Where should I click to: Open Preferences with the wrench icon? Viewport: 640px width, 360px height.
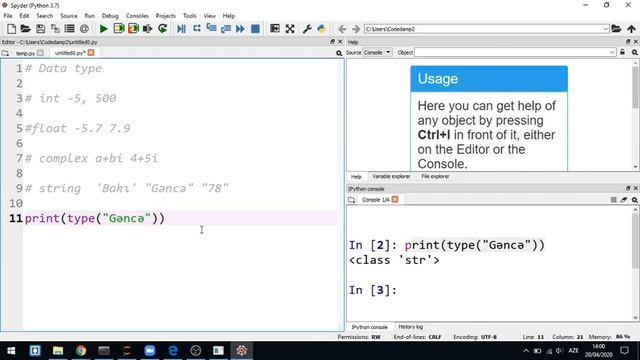307,29
